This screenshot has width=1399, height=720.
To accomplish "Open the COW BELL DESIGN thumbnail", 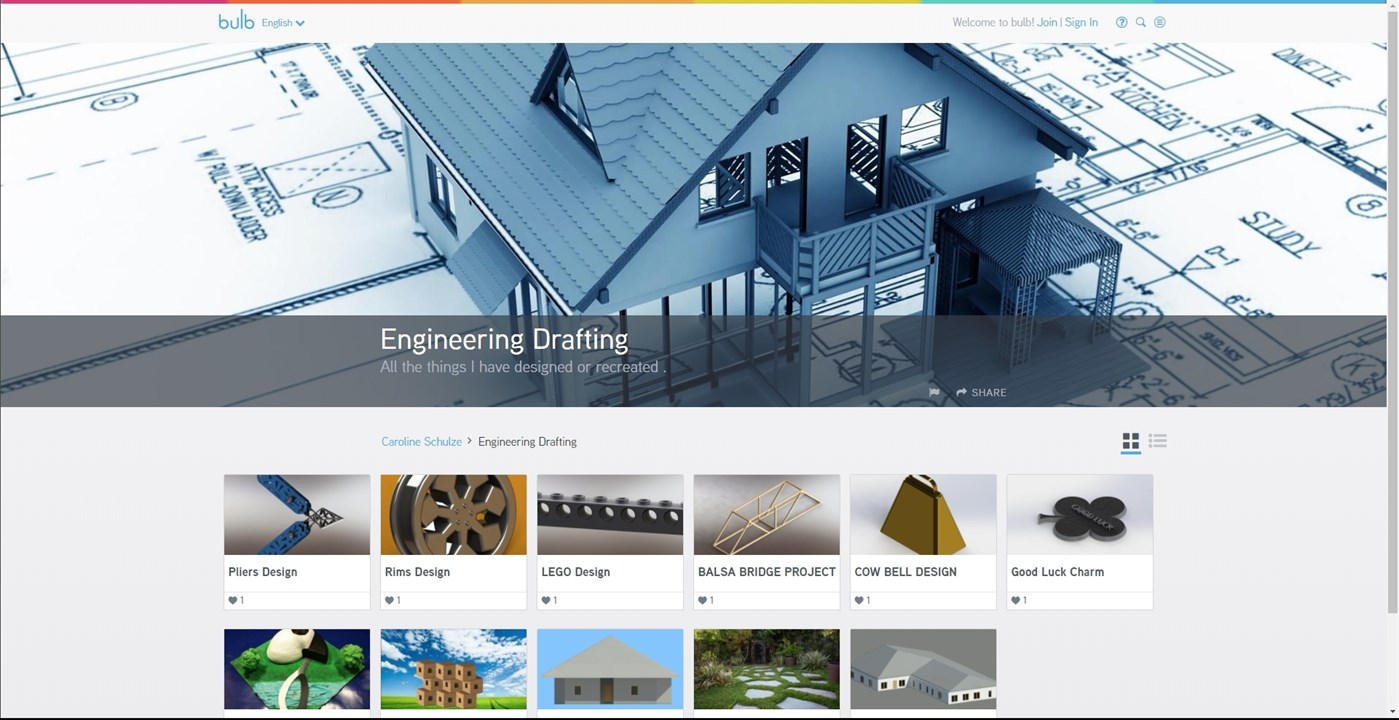I will click(923, 515).
